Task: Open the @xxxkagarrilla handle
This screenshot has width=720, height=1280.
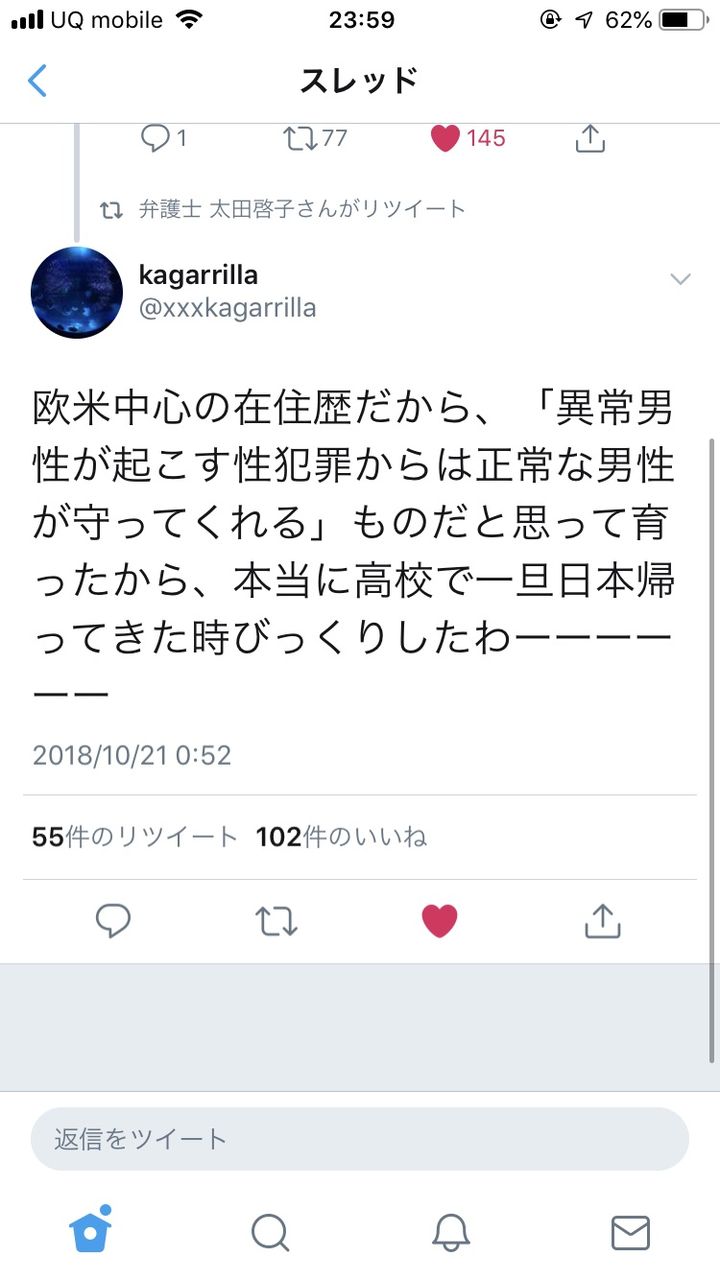Action: pos(228,308)
